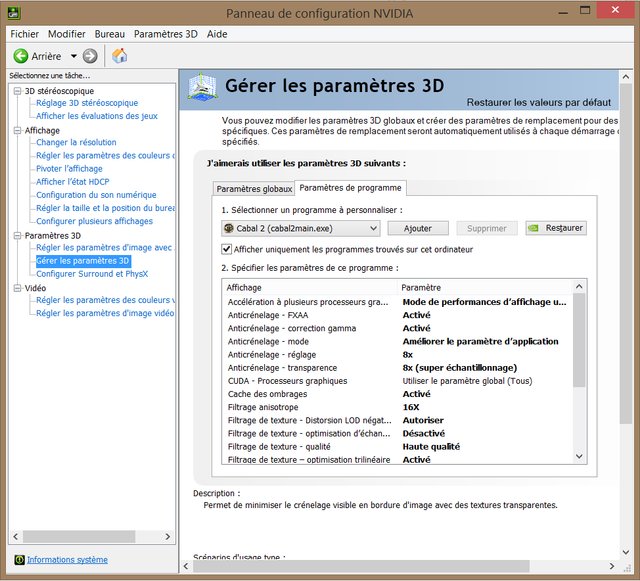Select the Paramètres de programme tab
This screenshot has width=640, height=581.
pyautogui.click(x=350, y=188)
